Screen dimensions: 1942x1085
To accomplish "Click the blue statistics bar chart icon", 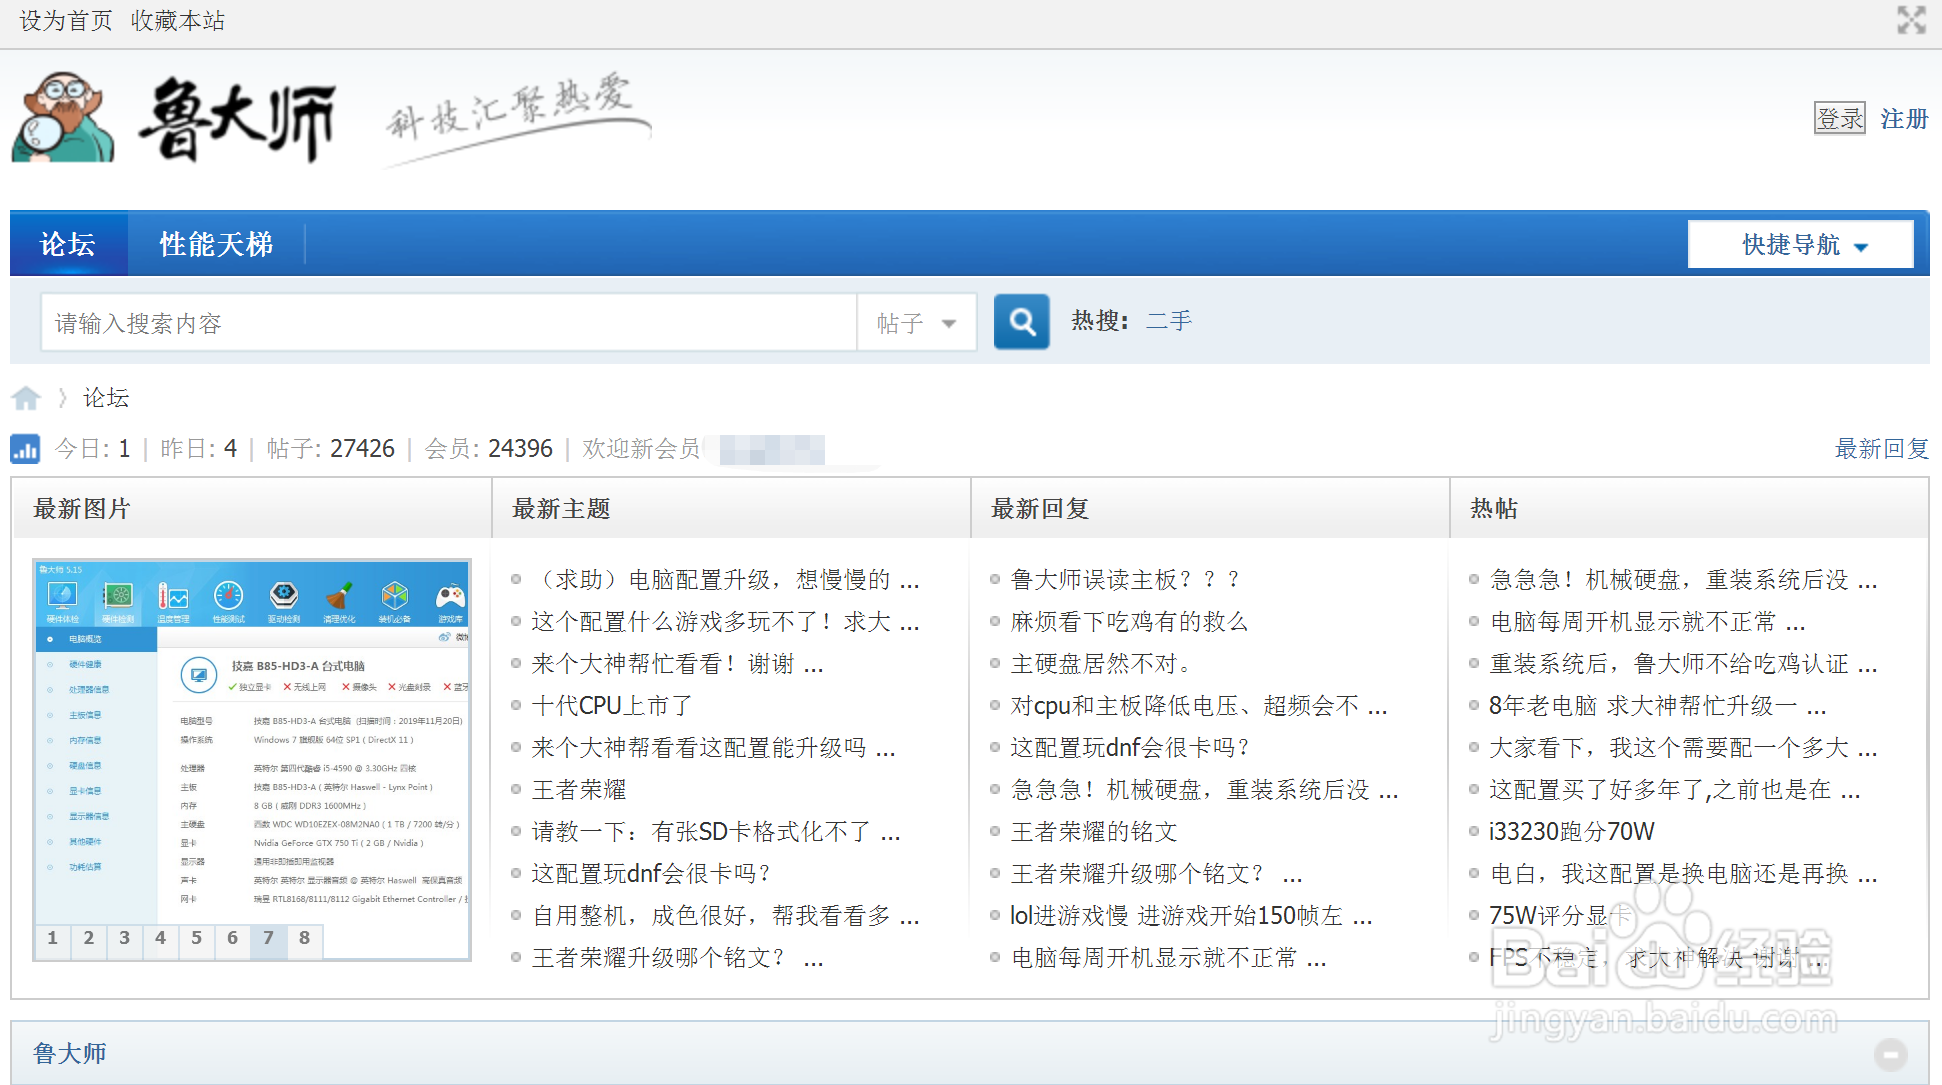I will click(25, 448).
